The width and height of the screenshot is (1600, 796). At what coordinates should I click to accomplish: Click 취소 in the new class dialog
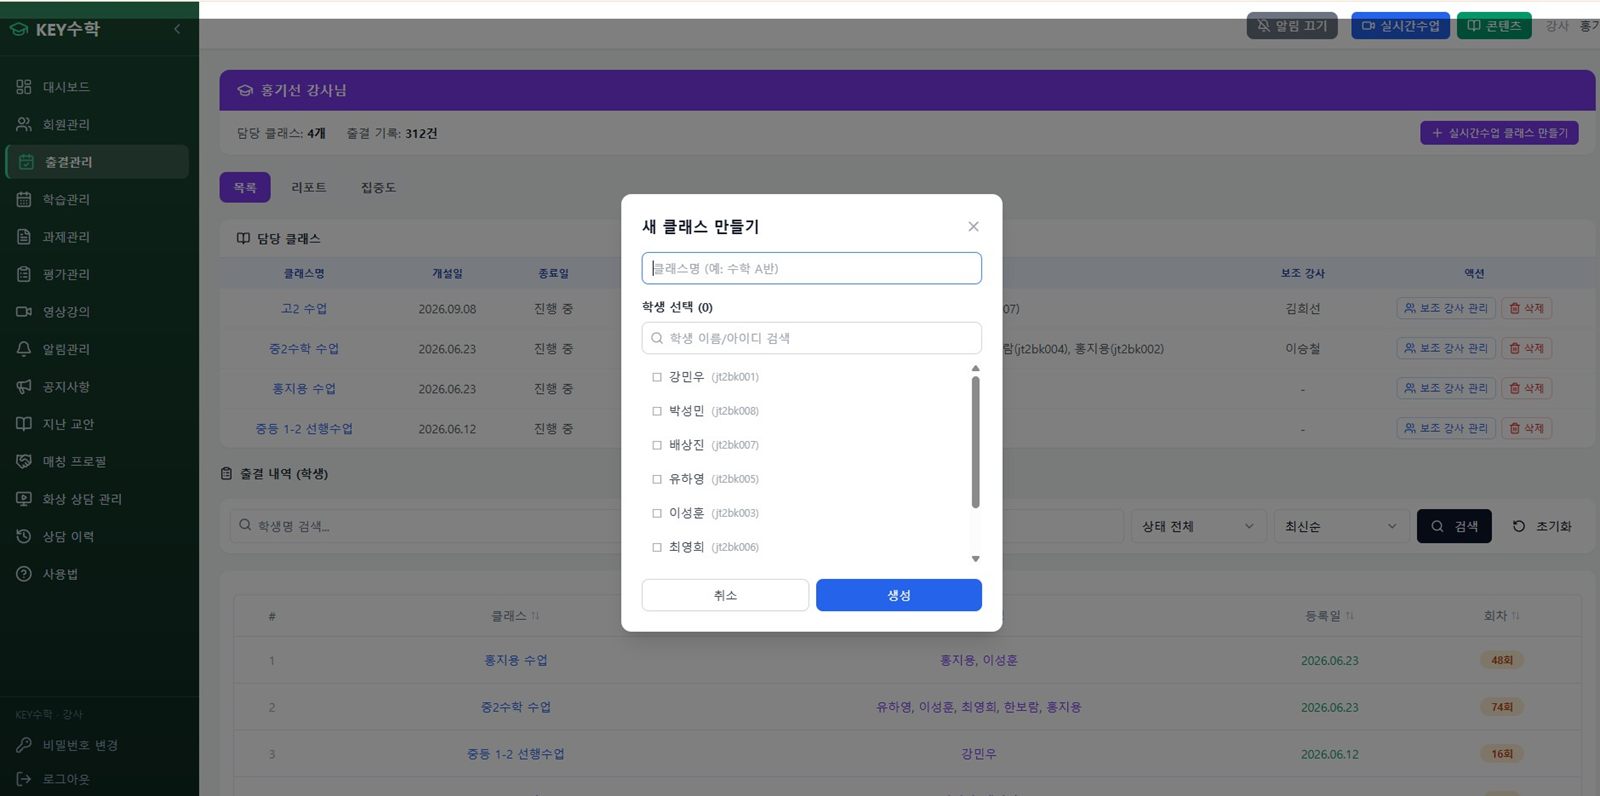coord(725,595)
